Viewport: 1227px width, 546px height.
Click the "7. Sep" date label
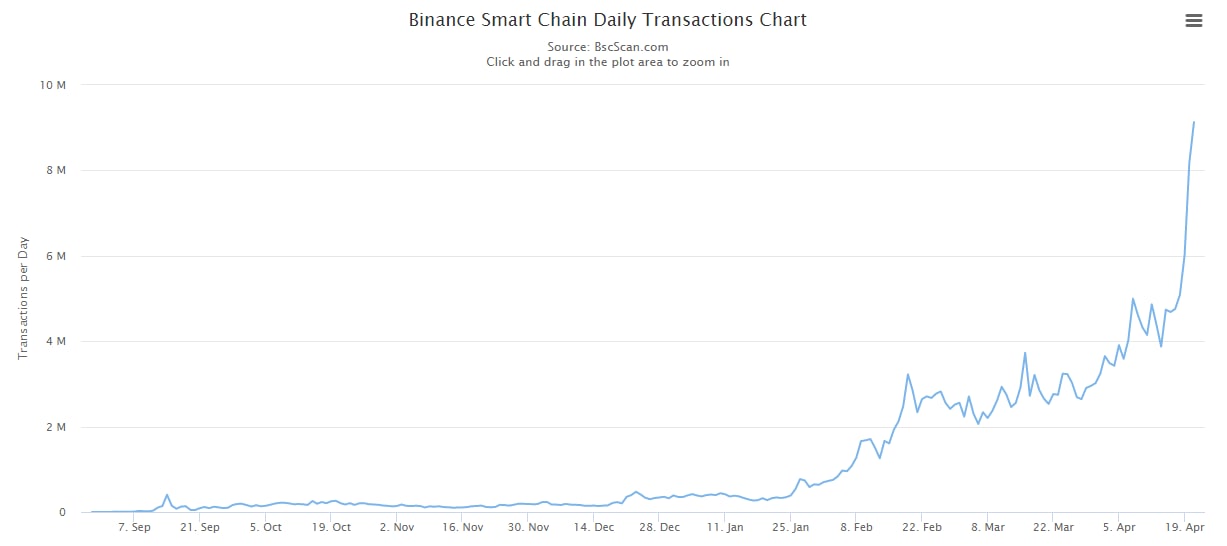[135, 528]
